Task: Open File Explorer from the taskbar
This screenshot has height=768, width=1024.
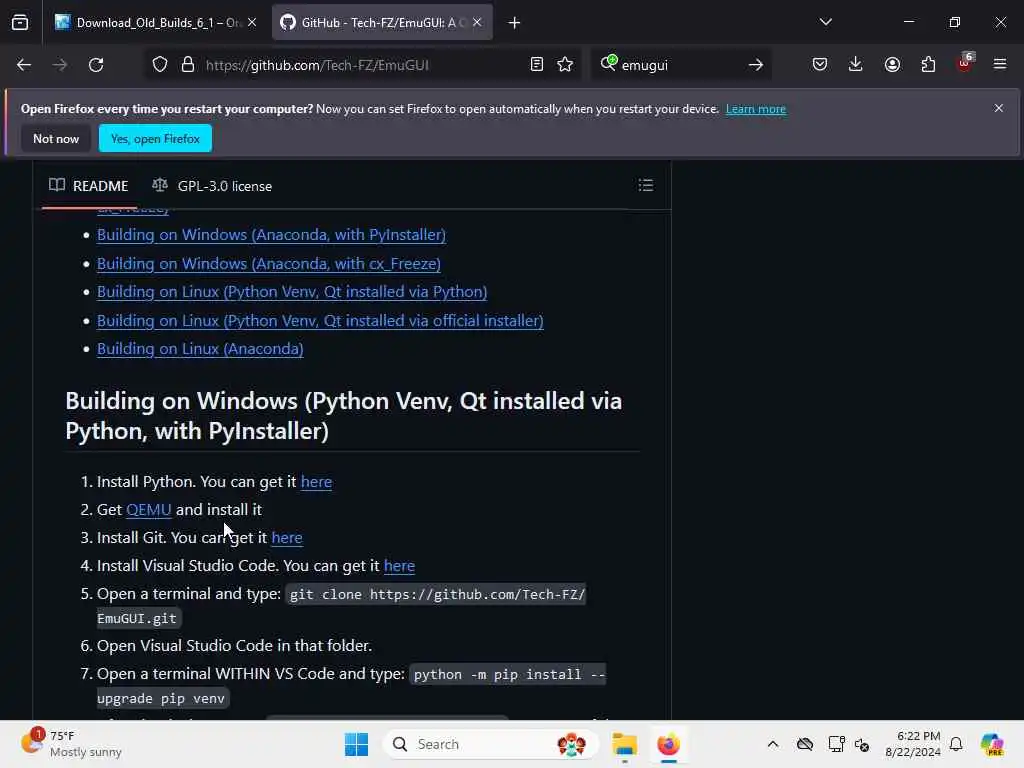Action: pos(624,744)
